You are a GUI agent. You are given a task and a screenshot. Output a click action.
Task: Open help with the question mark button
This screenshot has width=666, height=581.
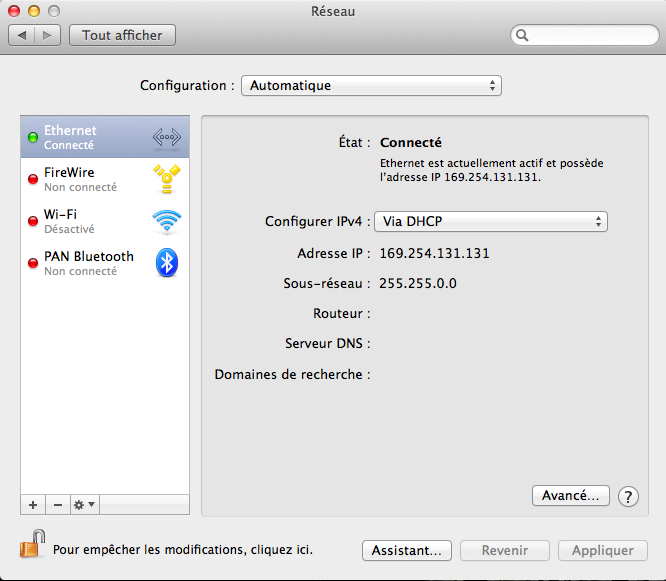(628, 496)
